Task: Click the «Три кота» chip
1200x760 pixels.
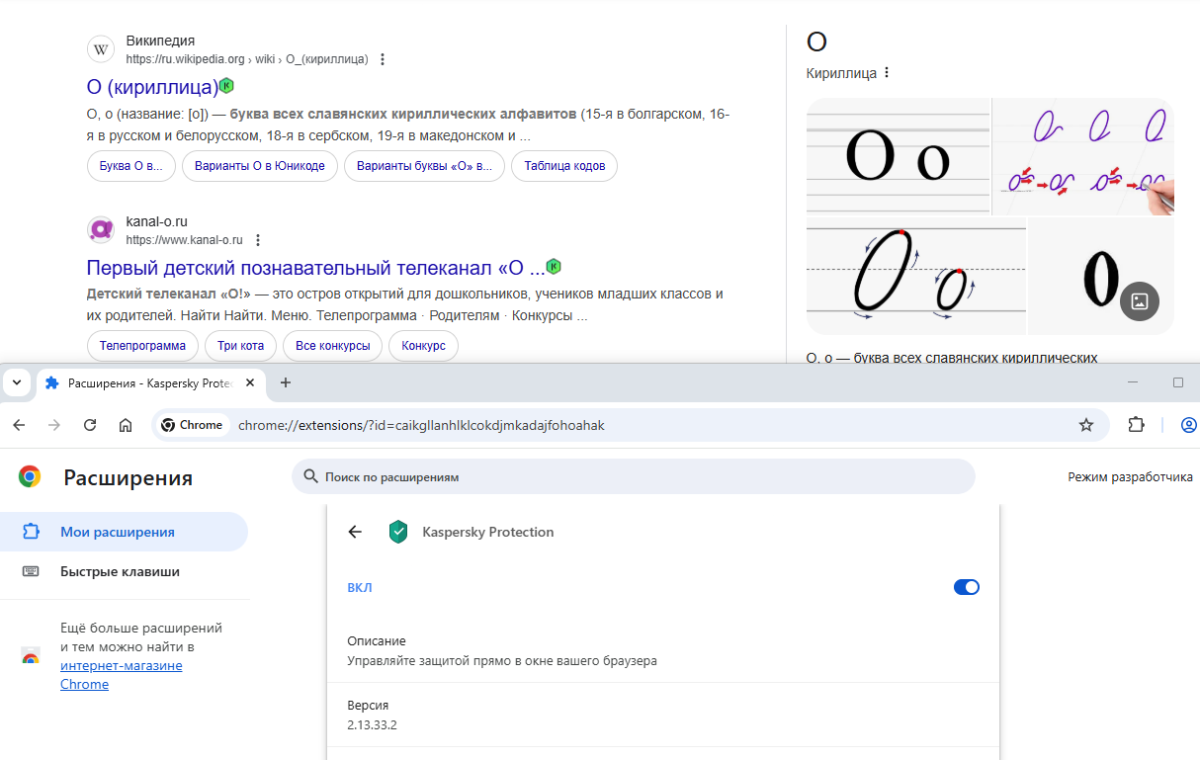Action: click(241, 346)
